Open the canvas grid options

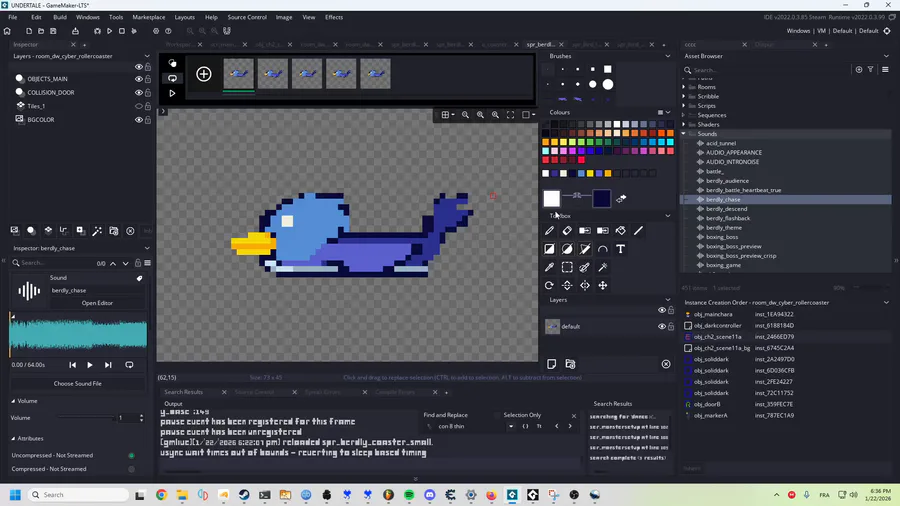447,115
